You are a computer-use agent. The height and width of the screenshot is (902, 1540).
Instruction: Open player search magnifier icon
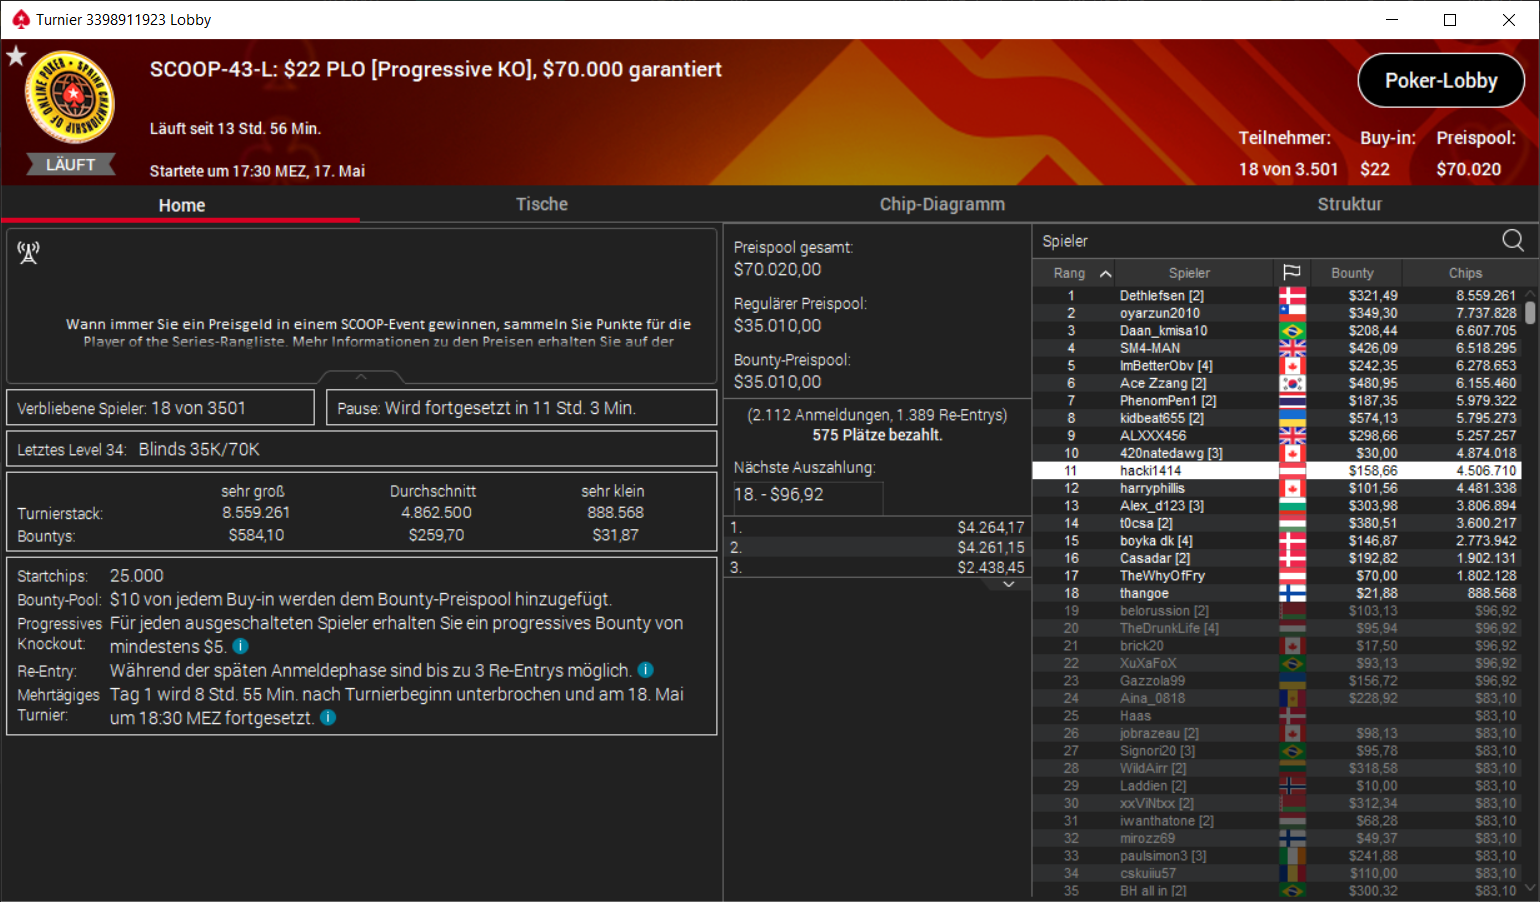pos(1513,240)
